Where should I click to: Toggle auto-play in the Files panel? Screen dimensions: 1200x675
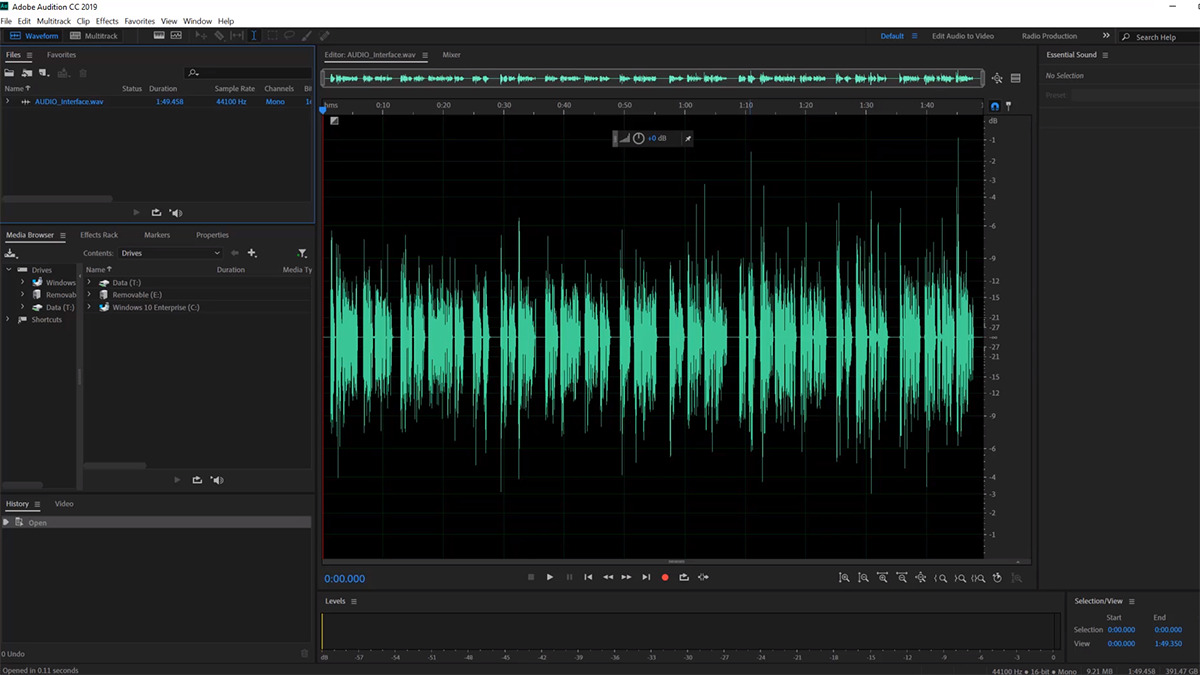176,212
